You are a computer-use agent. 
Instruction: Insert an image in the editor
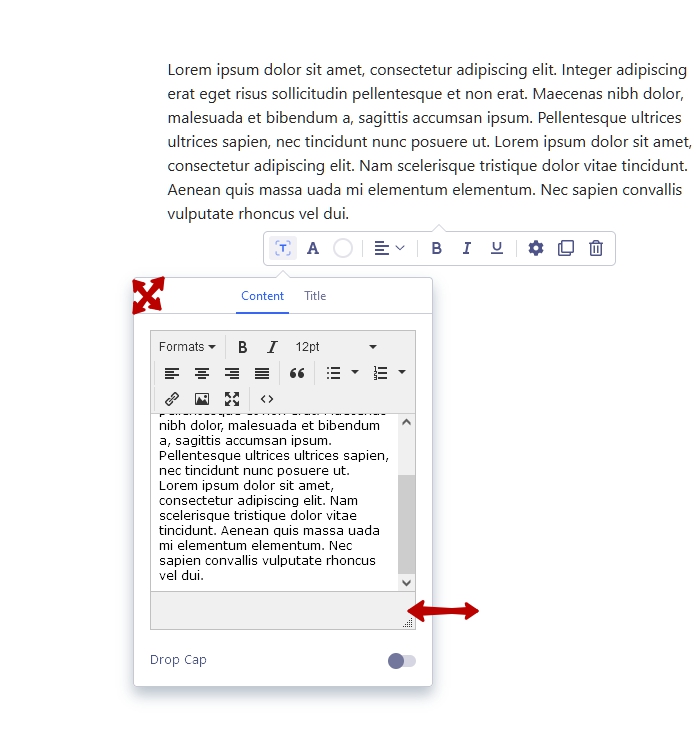202,399
